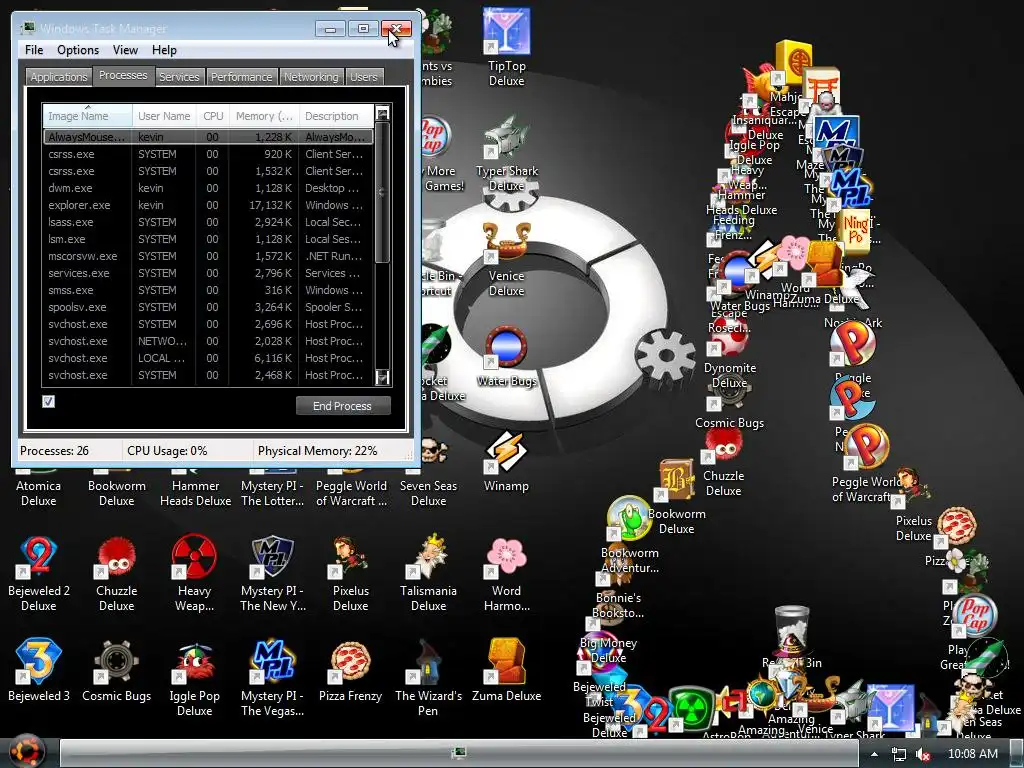The image size is (1024, 768).
Task: Select the AlwaysMouse... process row
Action: 208,137
